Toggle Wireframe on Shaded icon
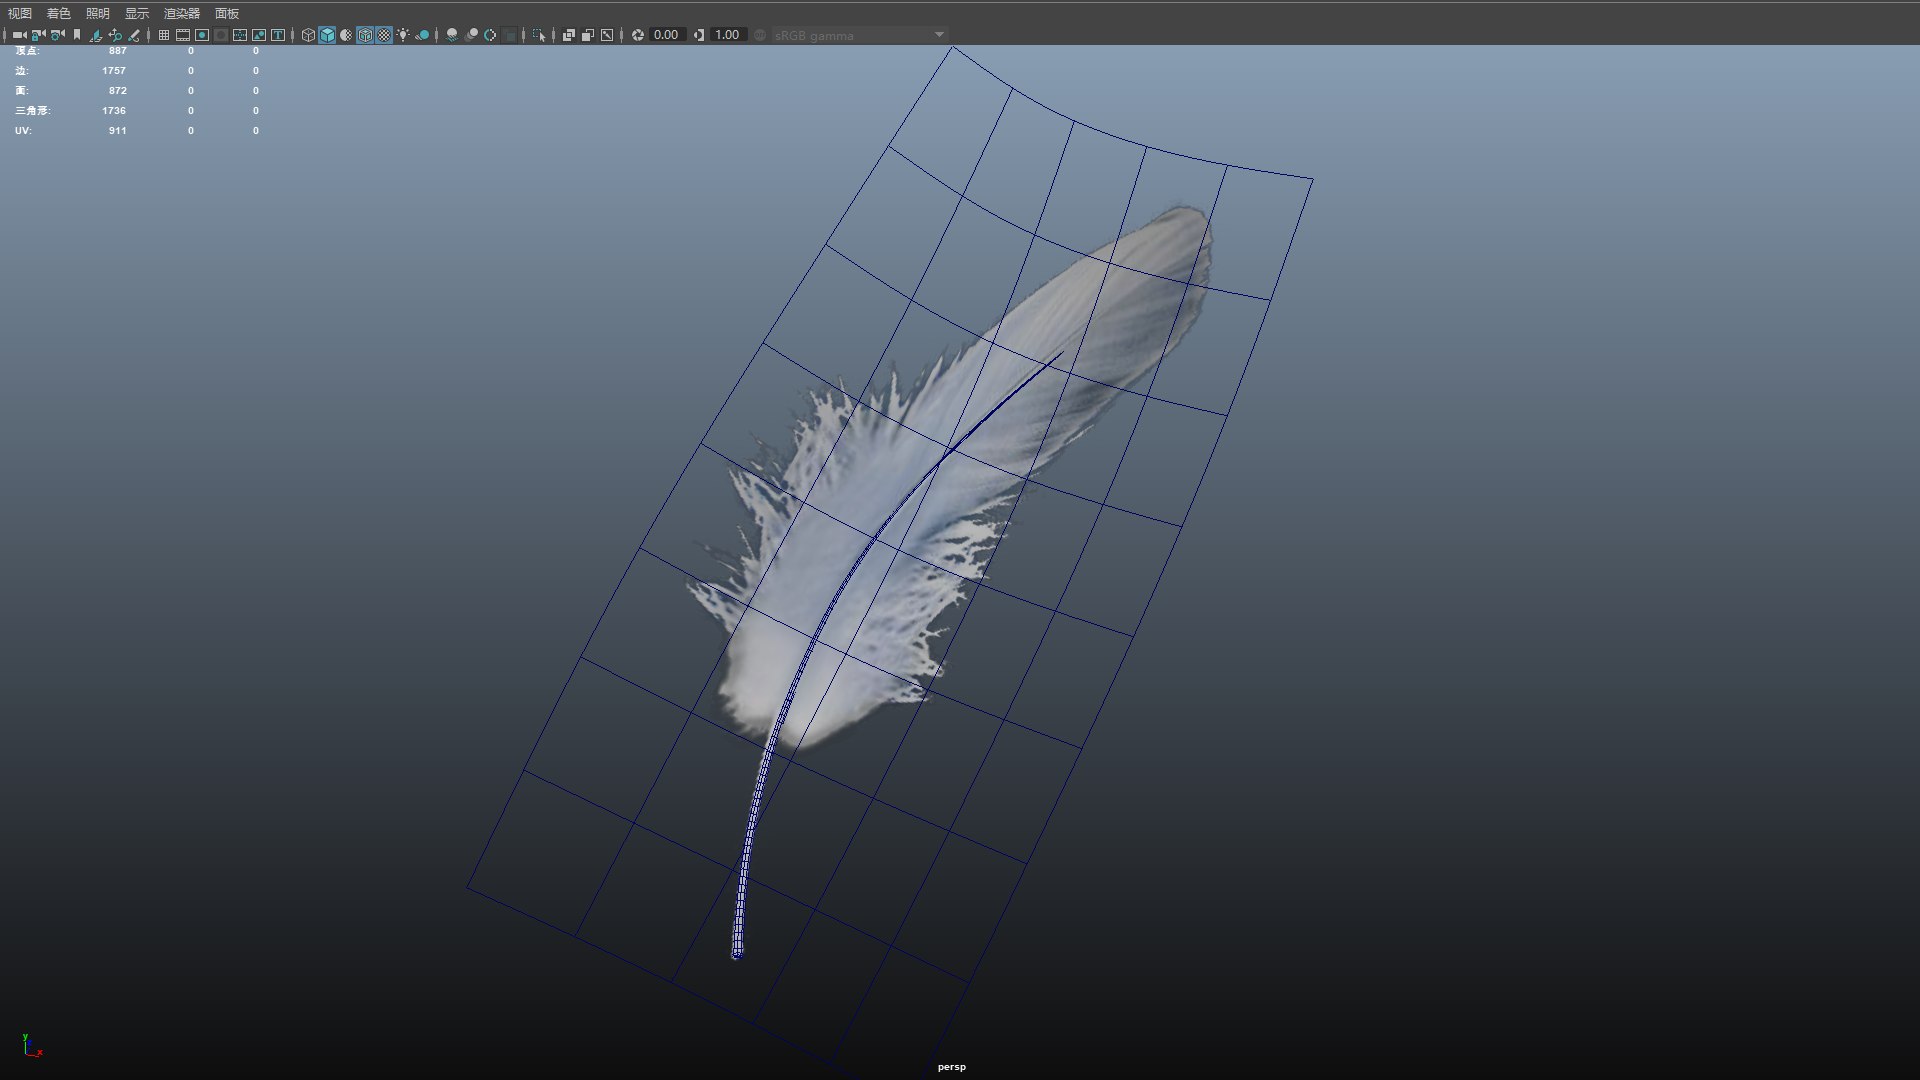The image size is (1920, 1080). [365, 35]
